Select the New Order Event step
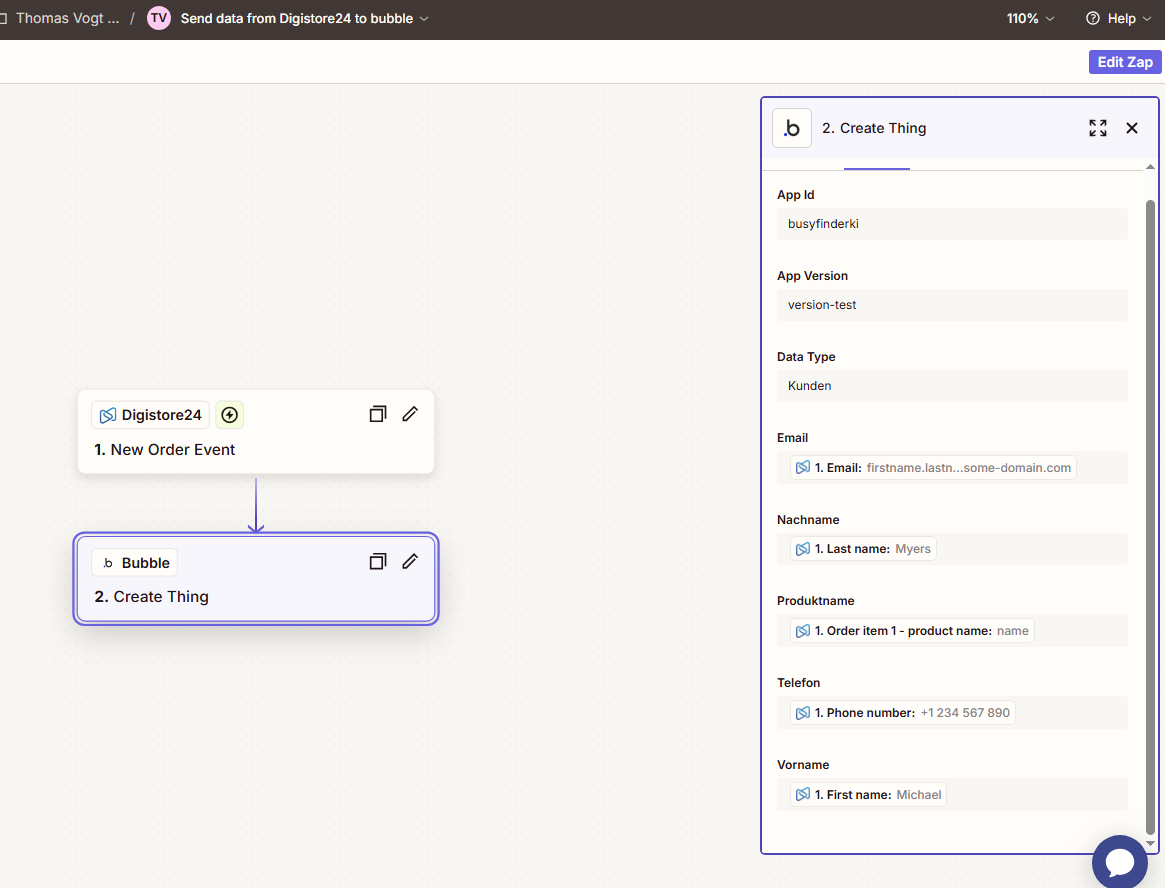This screenshot has height=888, width=1165. (x=256, y=432)
